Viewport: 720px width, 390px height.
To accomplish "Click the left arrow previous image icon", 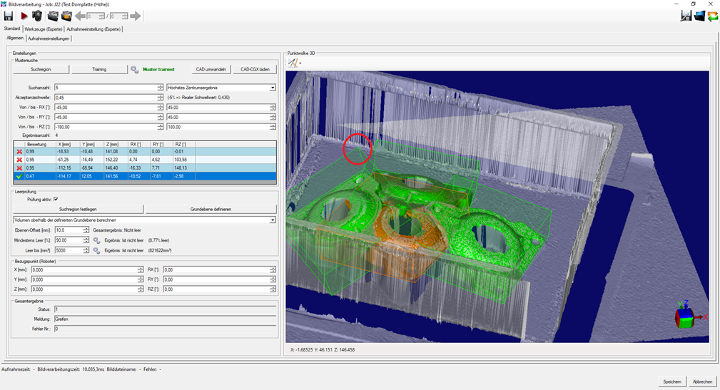I will pyautogui.click(x=80, y=16).
